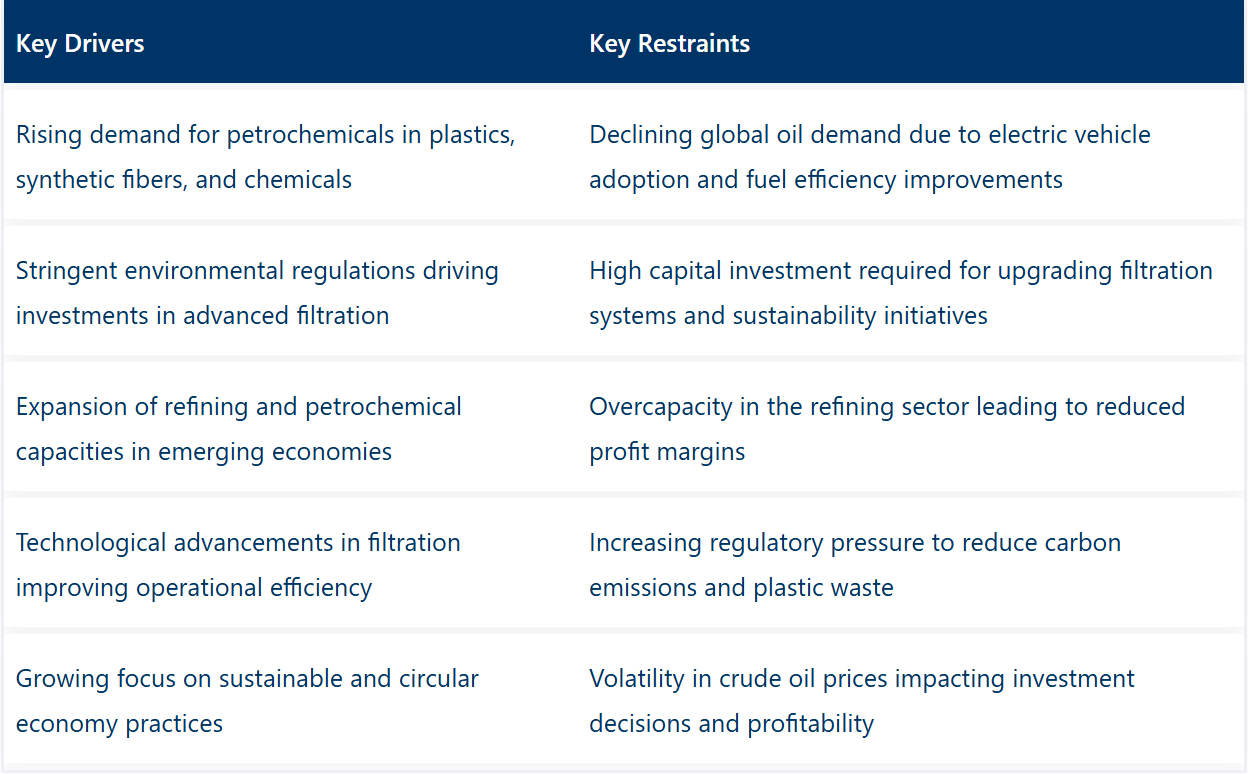Image resolution: width=1248 pixels, height=774 pixels.
Task: Click the text "capacities in emerging economies"
Action: tap(204, 452)
